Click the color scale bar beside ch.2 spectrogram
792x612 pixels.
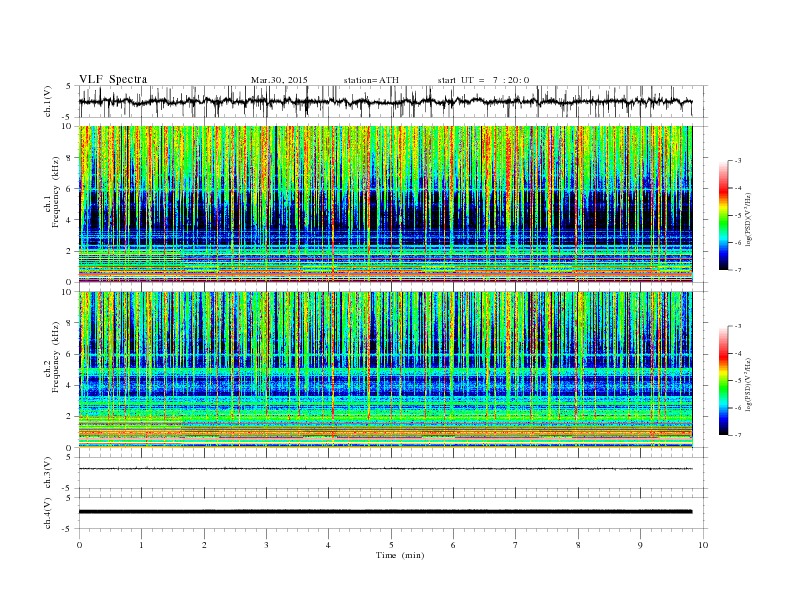coord(723,381)
